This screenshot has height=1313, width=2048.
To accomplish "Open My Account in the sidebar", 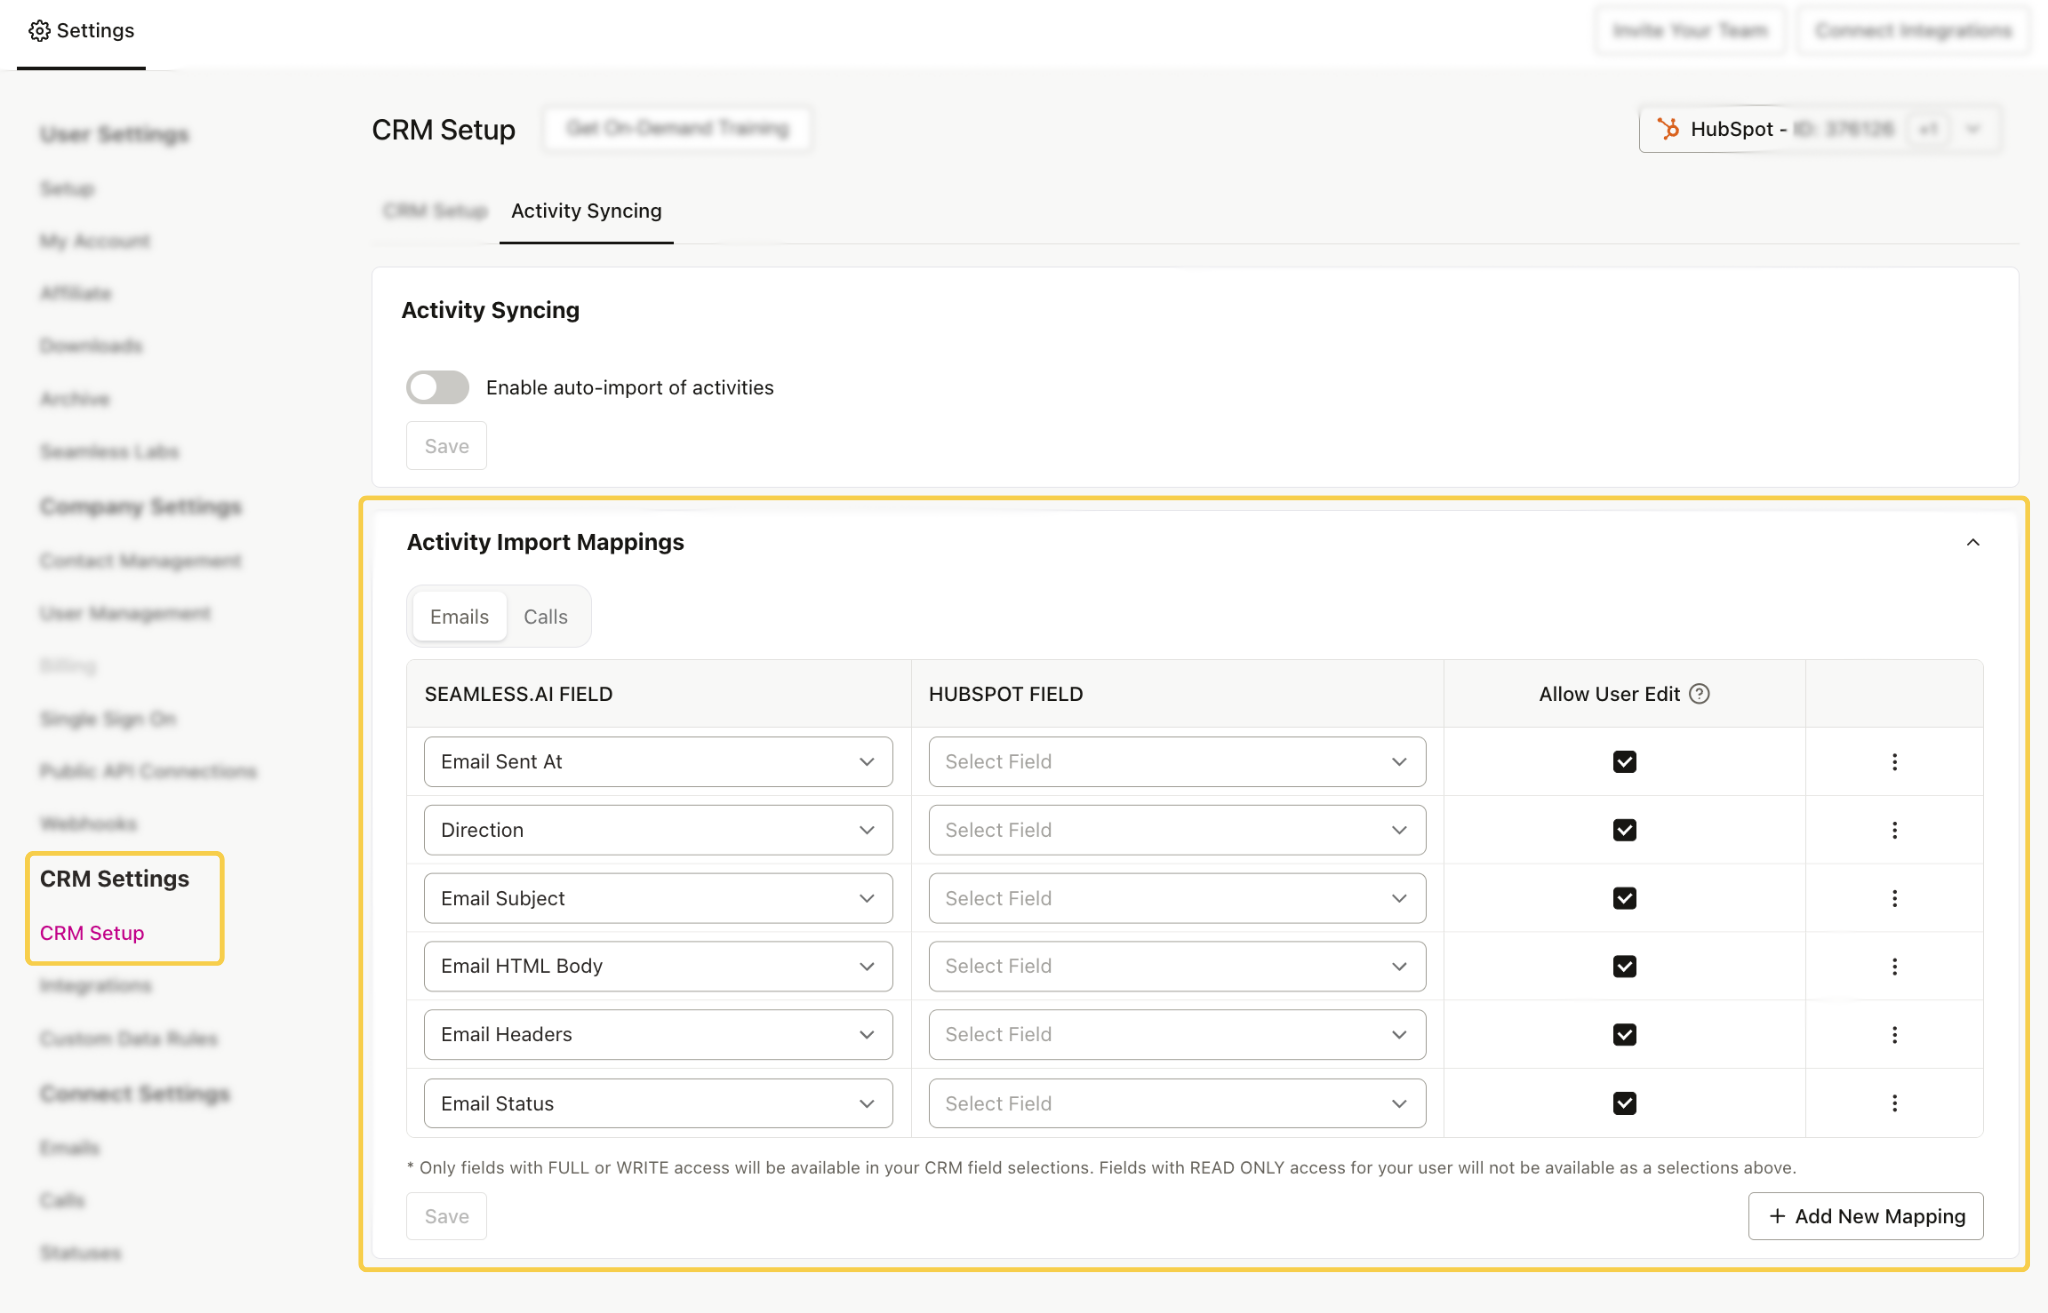I will (x=95, y=241).
